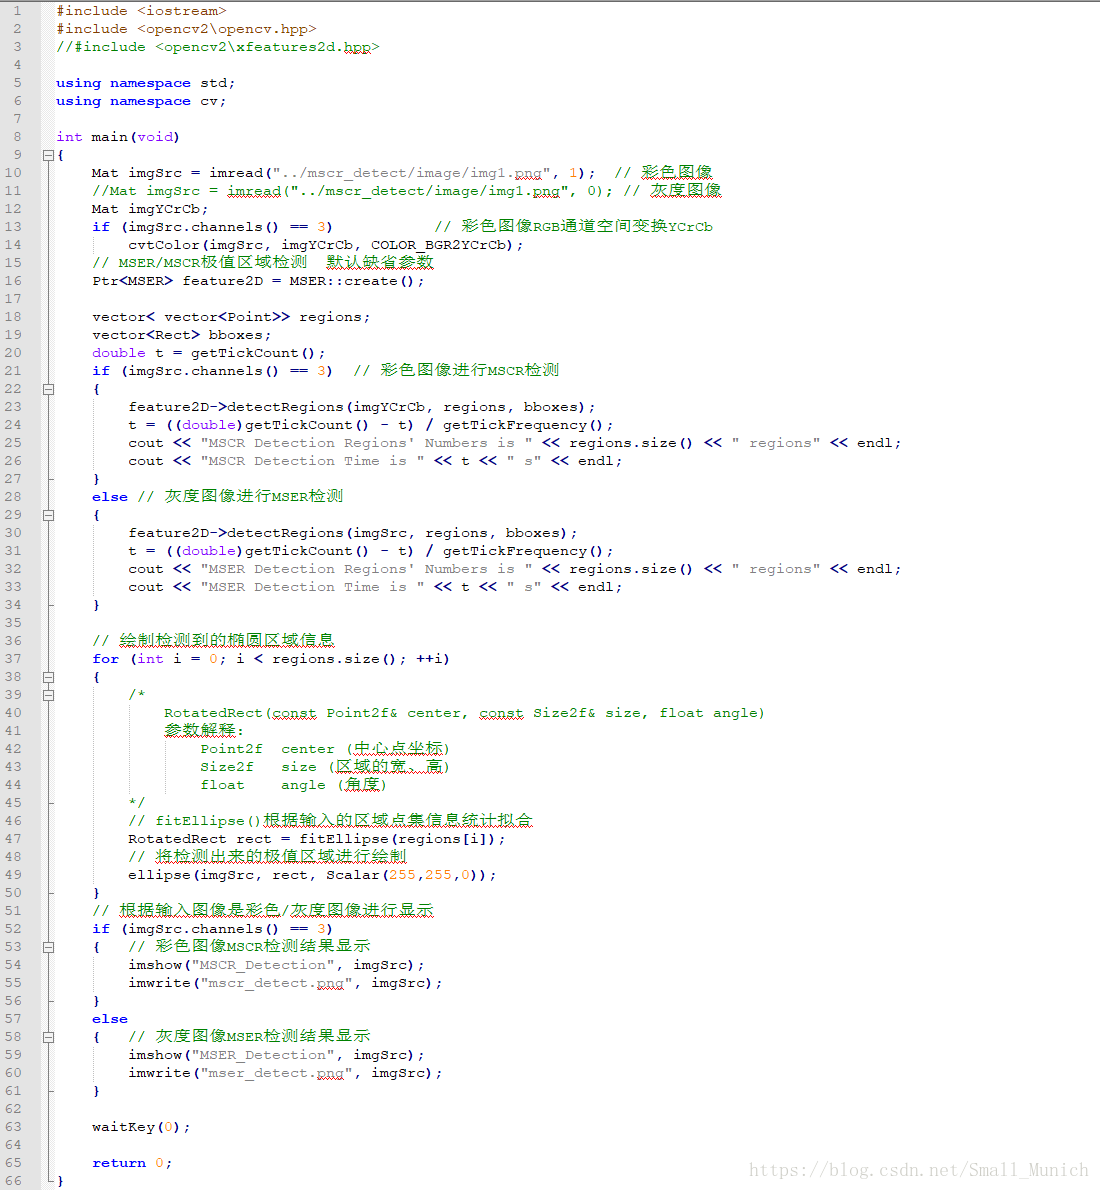Click detectRegions call with imgYCrCb argument
The width and height of the screenshot is (1100, 1190).
(x=362, y=407)
